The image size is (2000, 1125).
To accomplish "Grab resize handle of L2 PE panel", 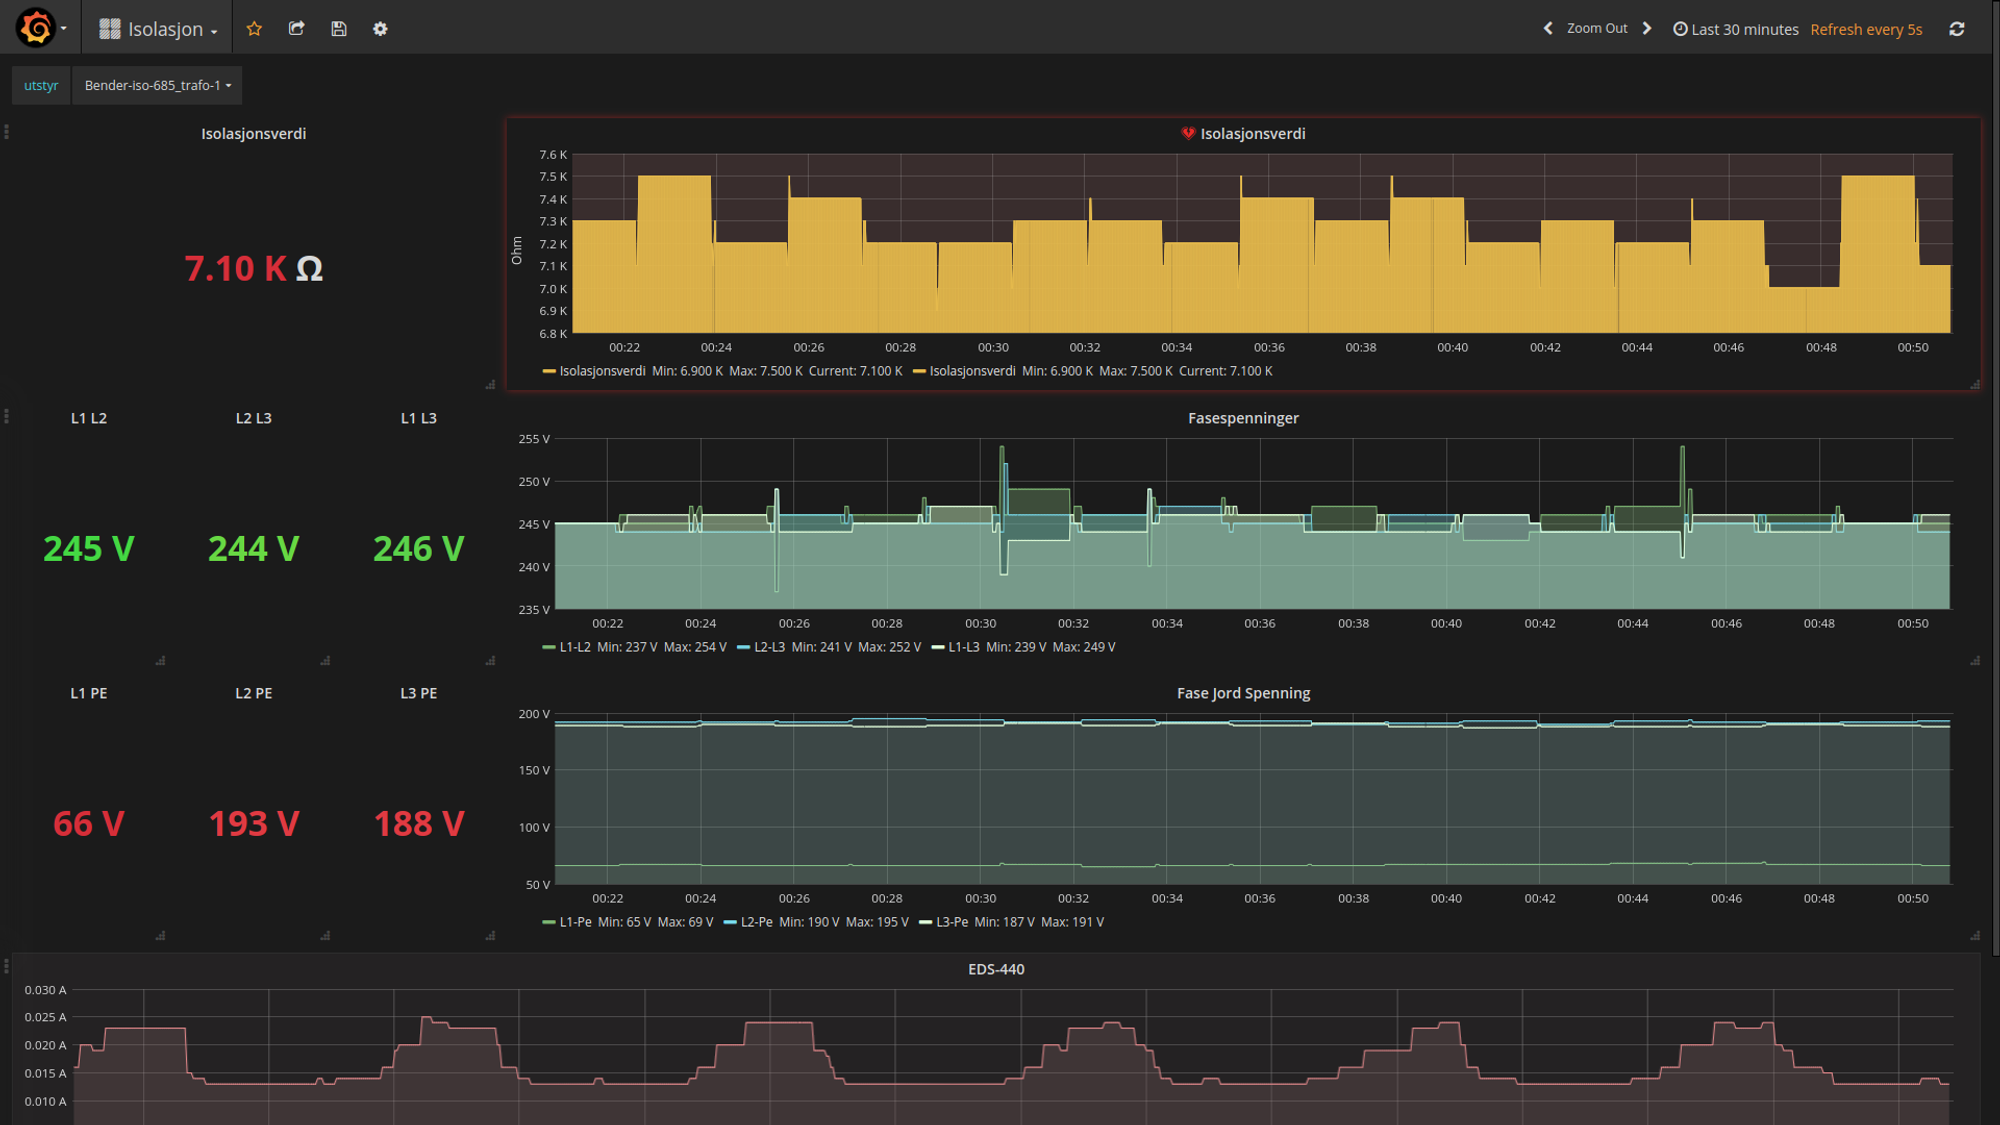I will (325, 935).
